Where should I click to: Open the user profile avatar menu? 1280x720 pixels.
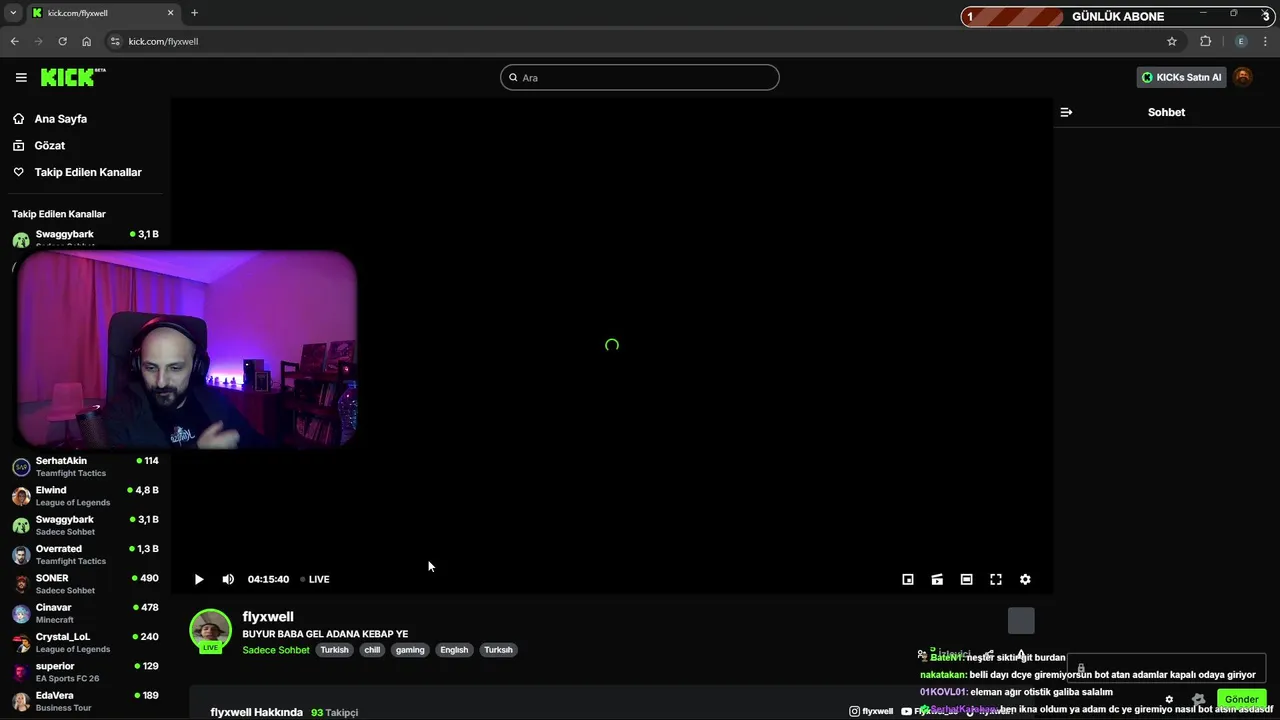[1243, 77]
